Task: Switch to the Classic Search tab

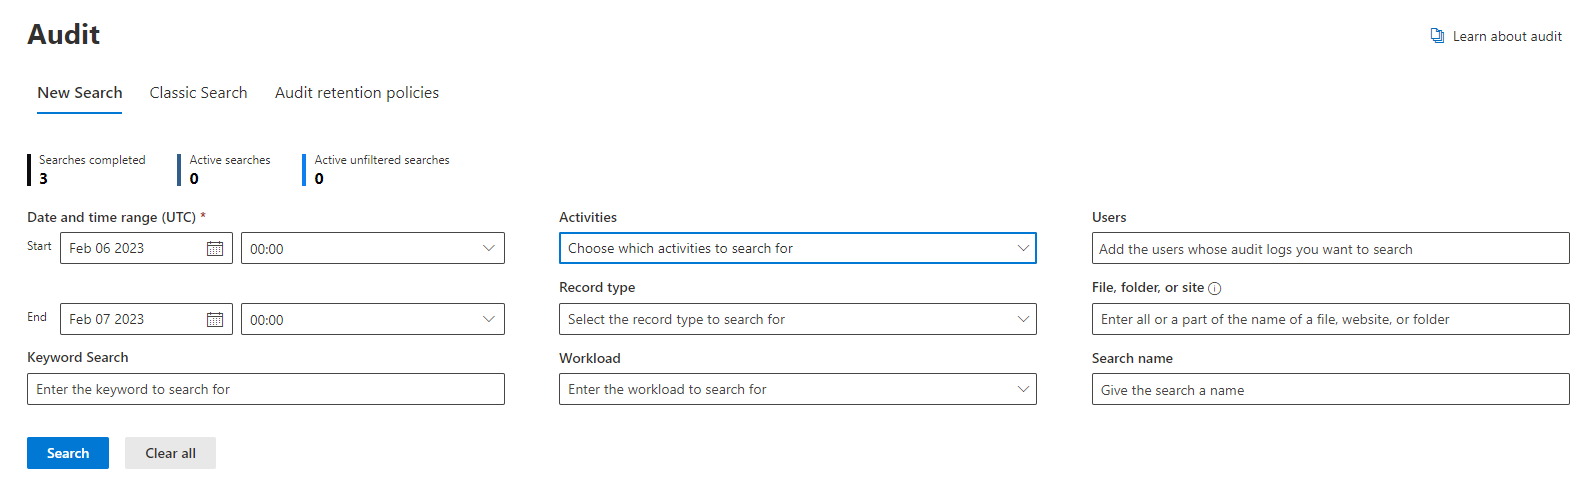Action: coord(198,93)
